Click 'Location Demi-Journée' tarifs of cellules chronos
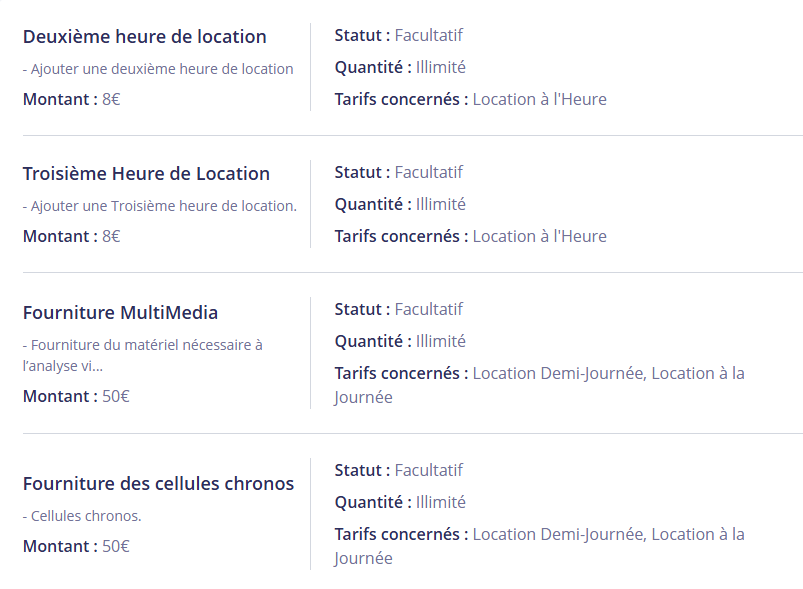Image resolution: width=803 pixels, height=589 pixels. click(x=557, y=534)
